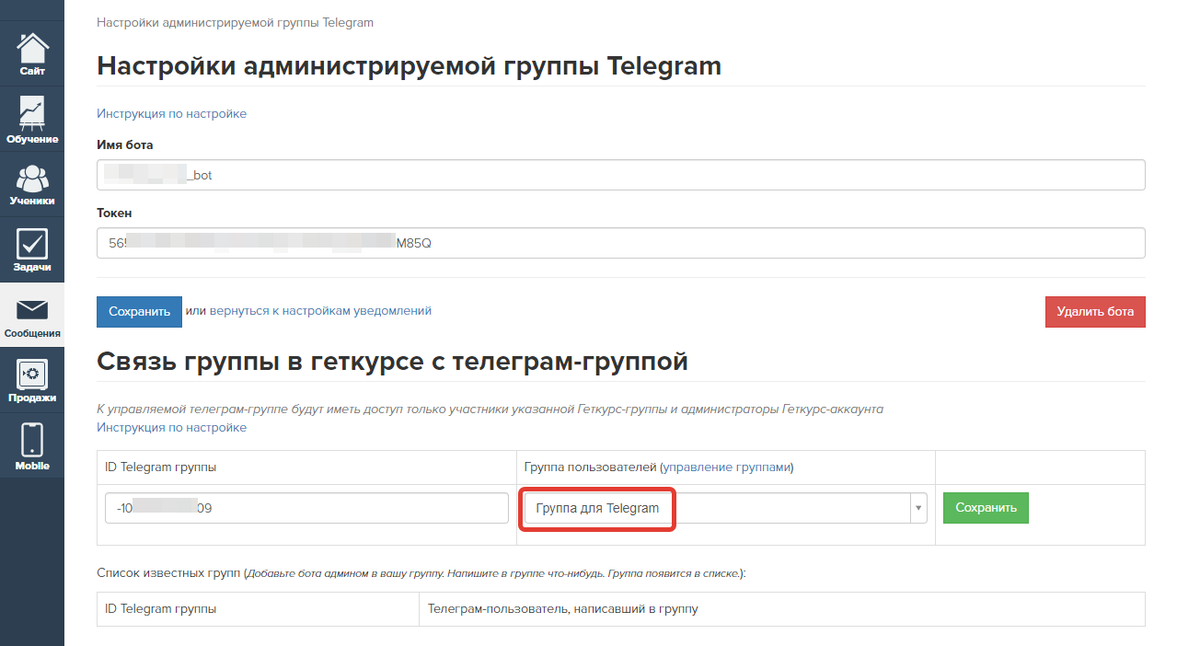Click the user group dropdown arrow
1200x646 pixels.
[x=918, y=508]
